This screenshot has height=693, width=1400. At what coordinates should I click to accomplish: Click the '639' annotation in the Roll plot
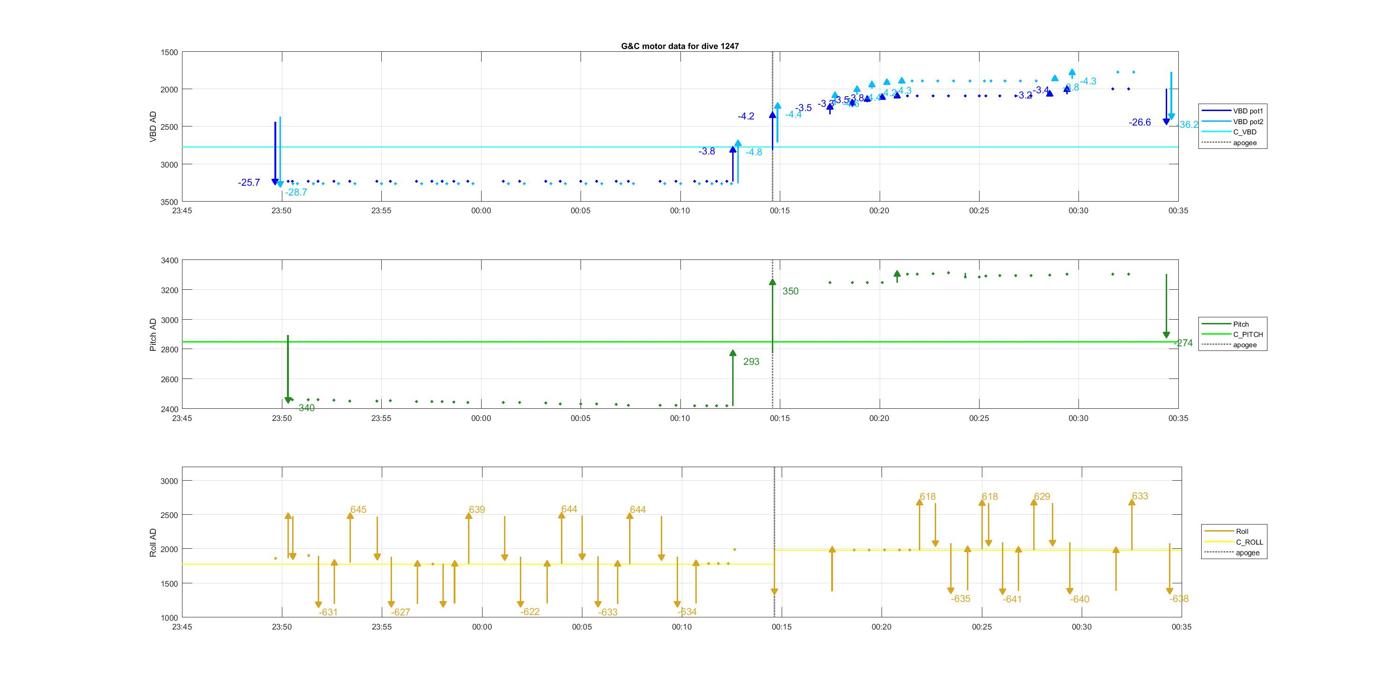point(477,510)
